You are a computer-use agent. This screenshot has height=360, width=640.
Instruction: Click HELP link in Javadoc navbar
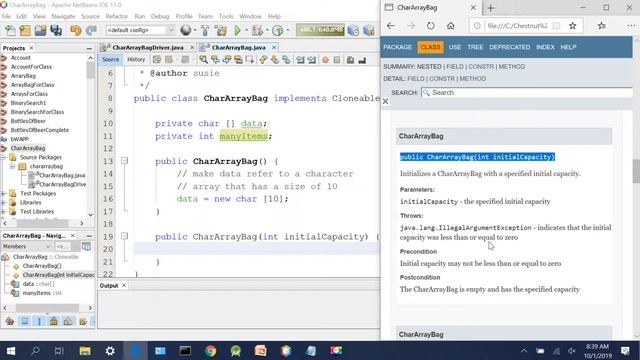click(568, 47)
